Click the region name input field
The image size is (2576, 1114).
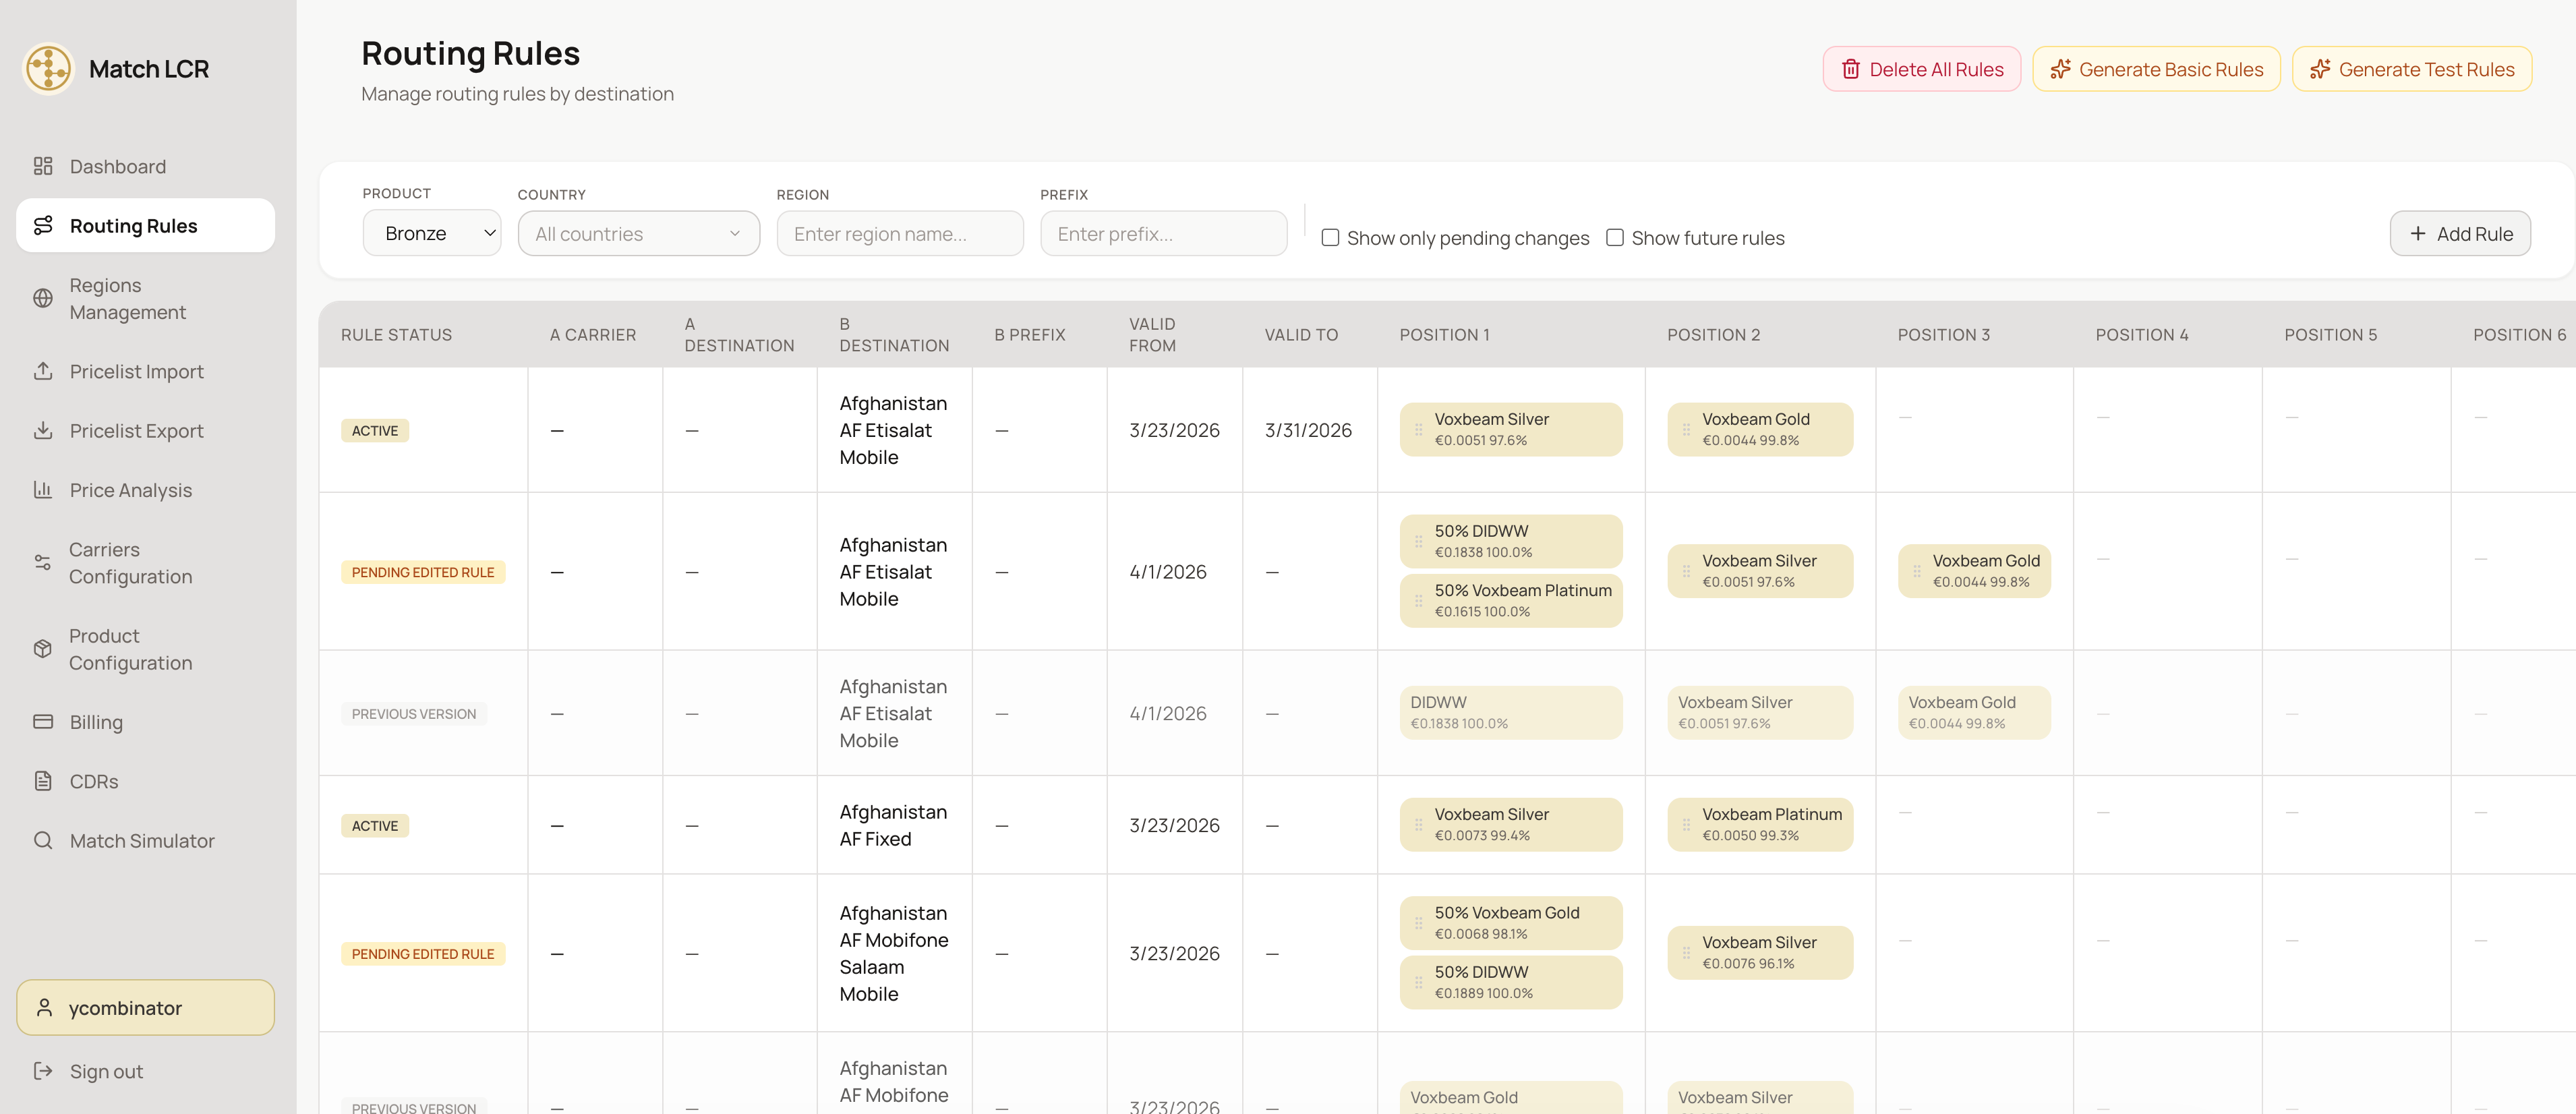(x=900, y=233)
